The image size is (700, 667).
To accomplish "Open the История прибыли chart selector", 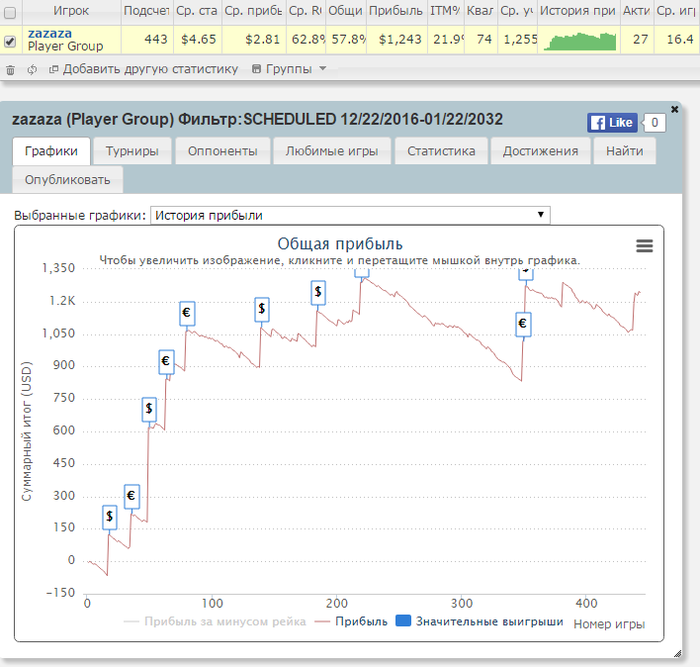I will [x=350, y=215].
